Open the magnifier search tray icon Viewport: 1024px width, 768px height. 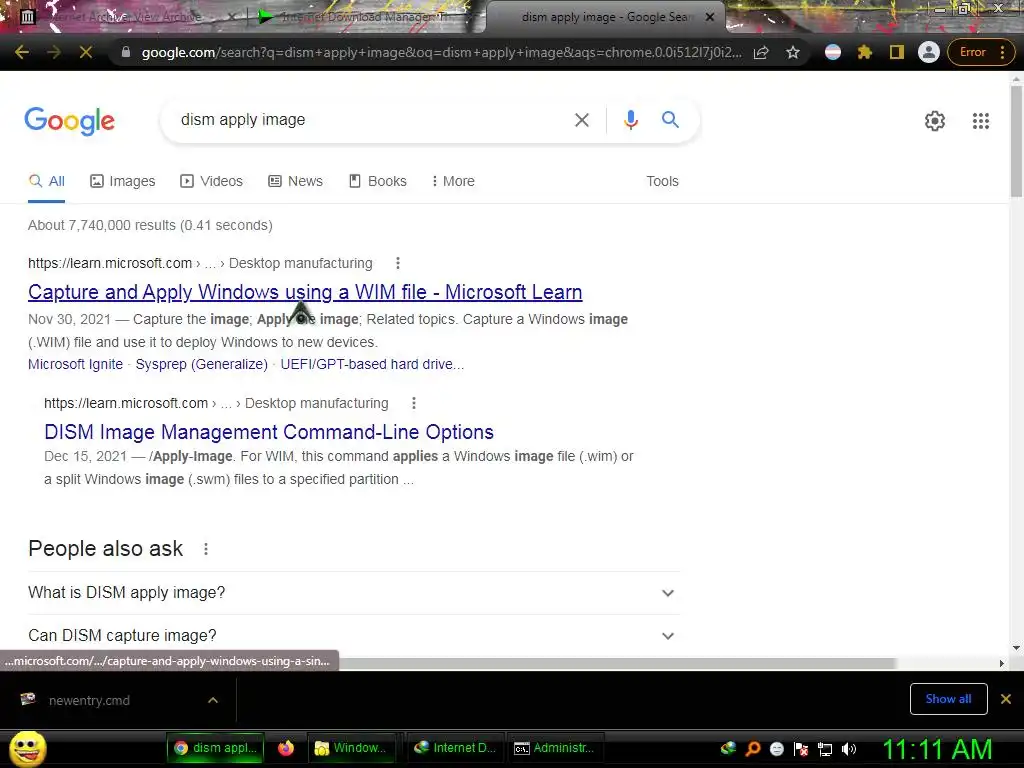click(x=753, y=749)
